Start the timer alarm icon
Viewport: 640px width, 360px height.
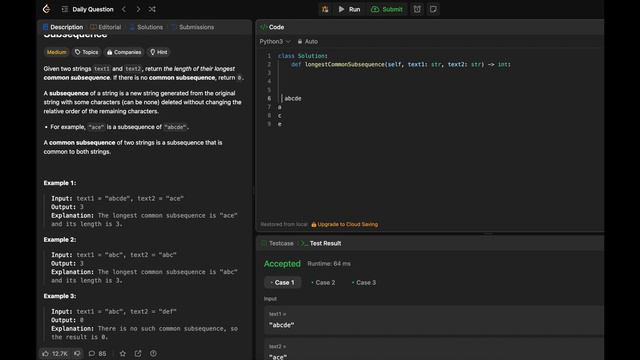coord(417,9)
